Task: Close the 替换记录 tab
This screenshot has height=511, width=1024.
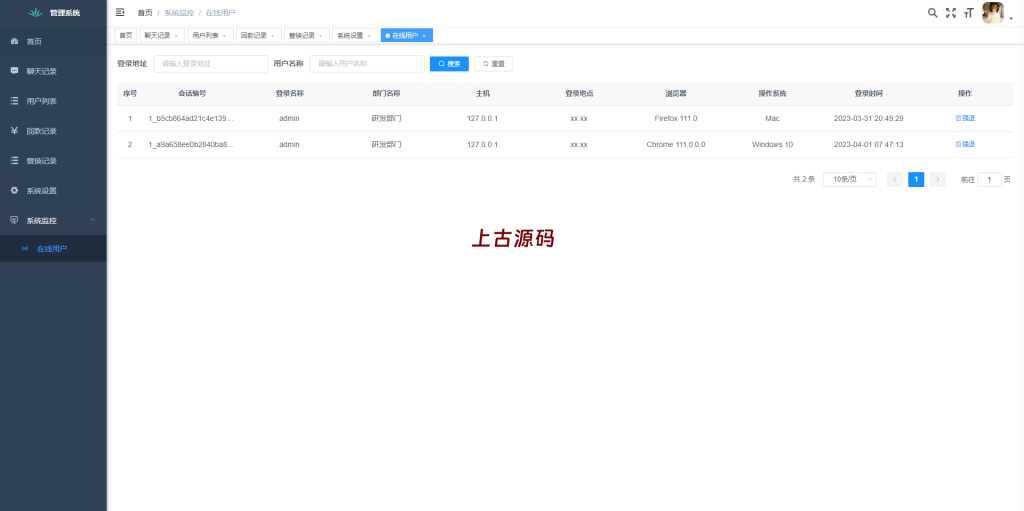Action: pos(321,36)
